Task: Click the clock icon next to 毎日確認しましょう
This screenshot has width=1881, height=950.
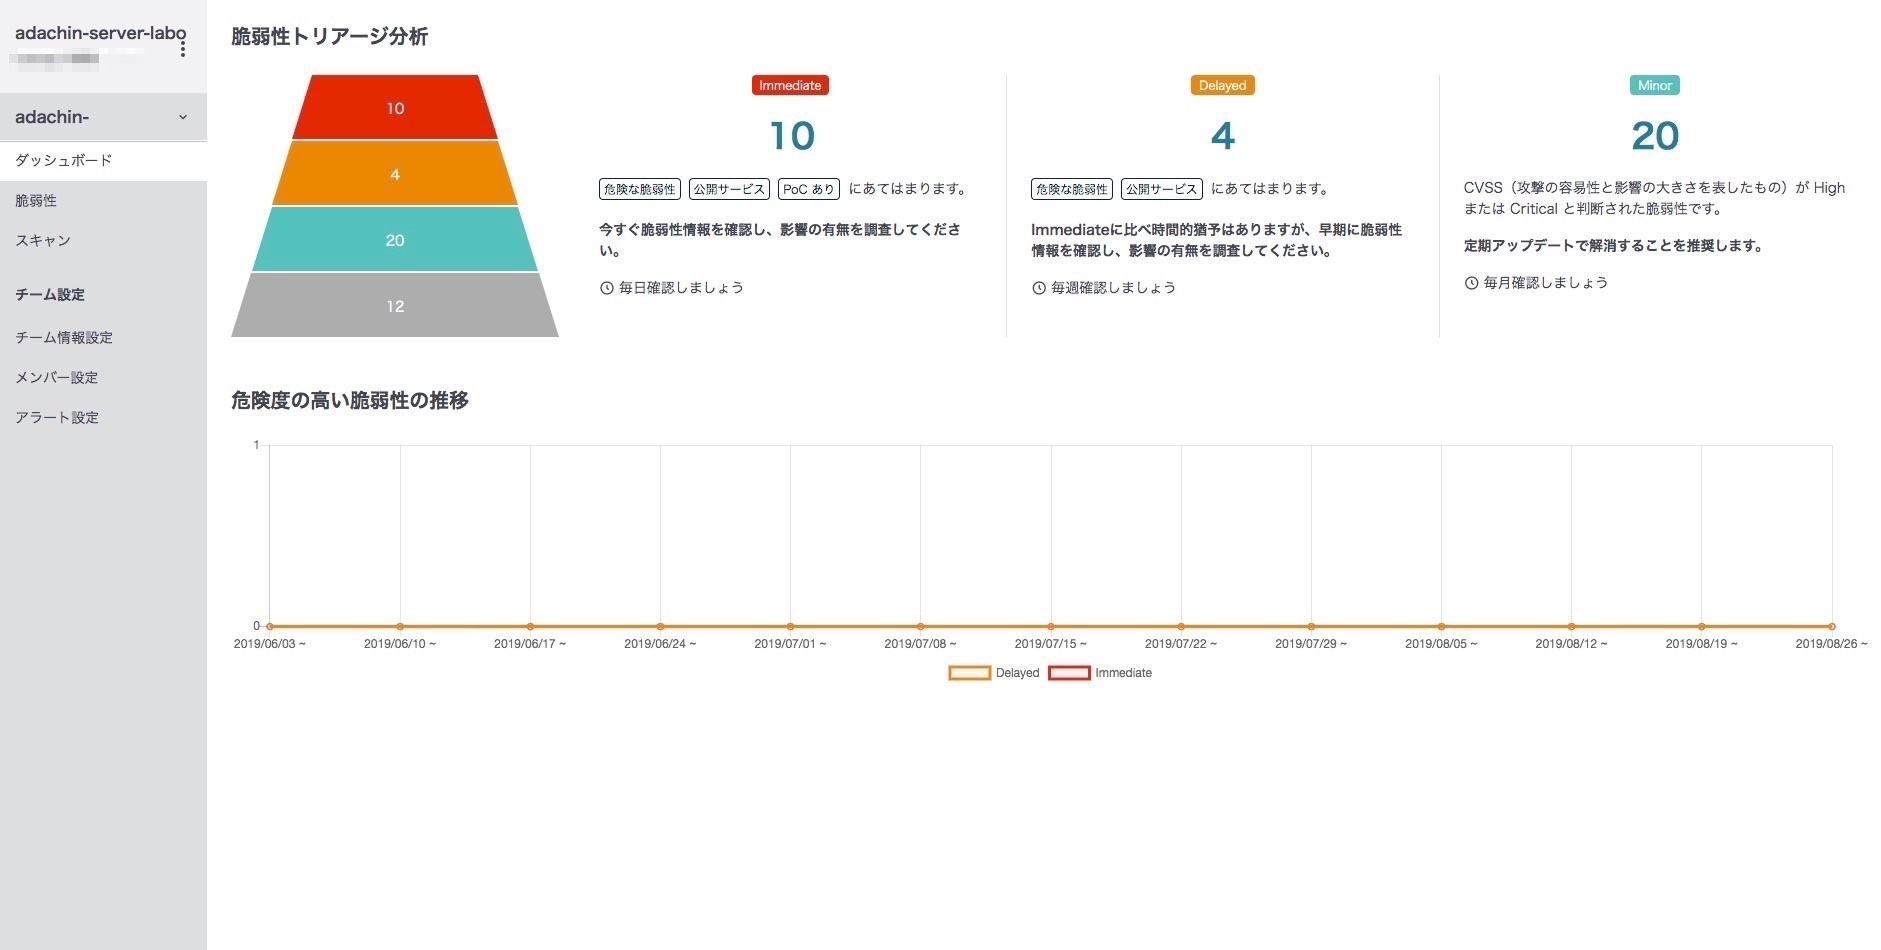Action: 606,288
